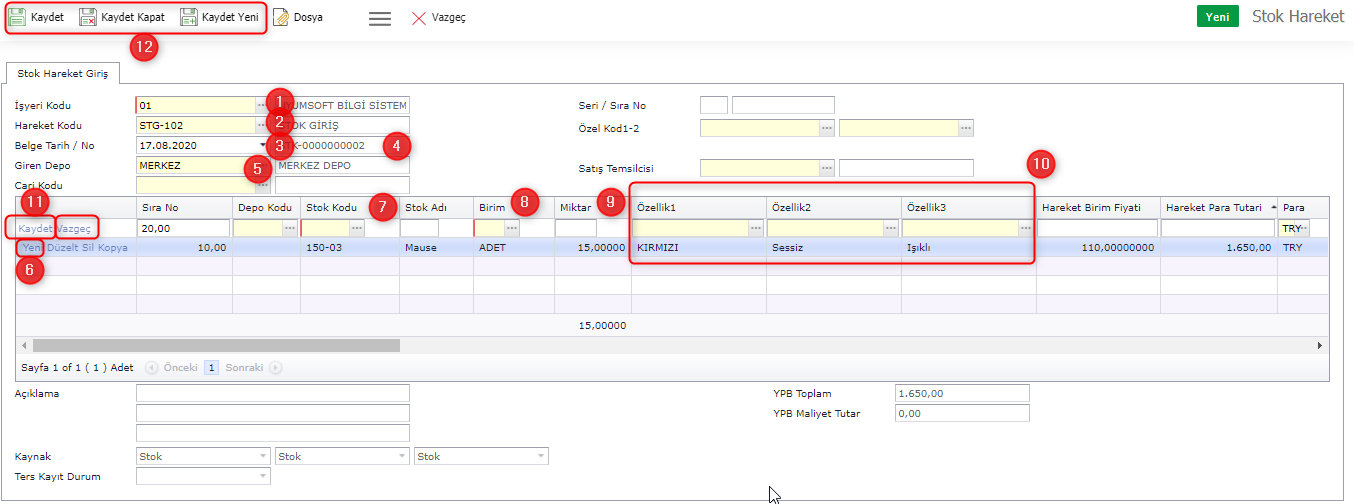Click the YPB Toplam field

(x=962, y=393)
